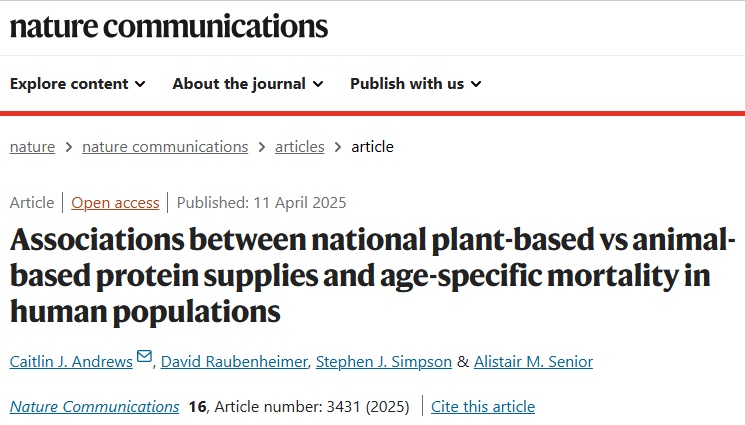Click the email envelope icon beside Caitlin J. Andrews
Viewport: 745px width, 425px height.
click(144, 356)
